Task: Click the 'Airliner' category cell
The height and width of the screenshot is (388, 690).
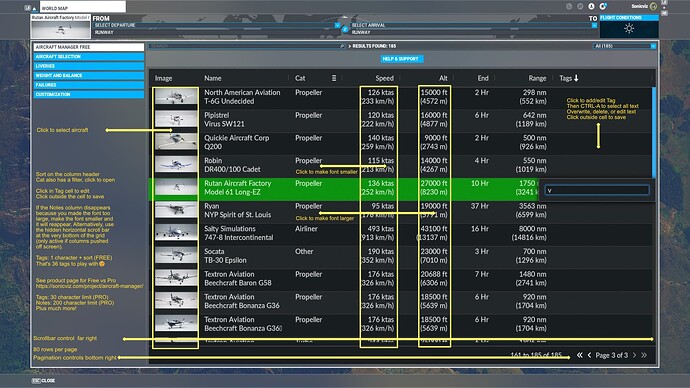Action: [x=306, y=229]
